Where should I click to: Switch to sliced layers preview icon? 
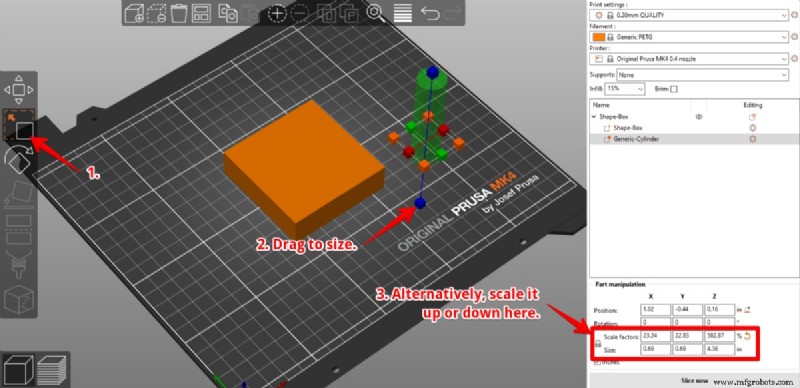point(52,370)
